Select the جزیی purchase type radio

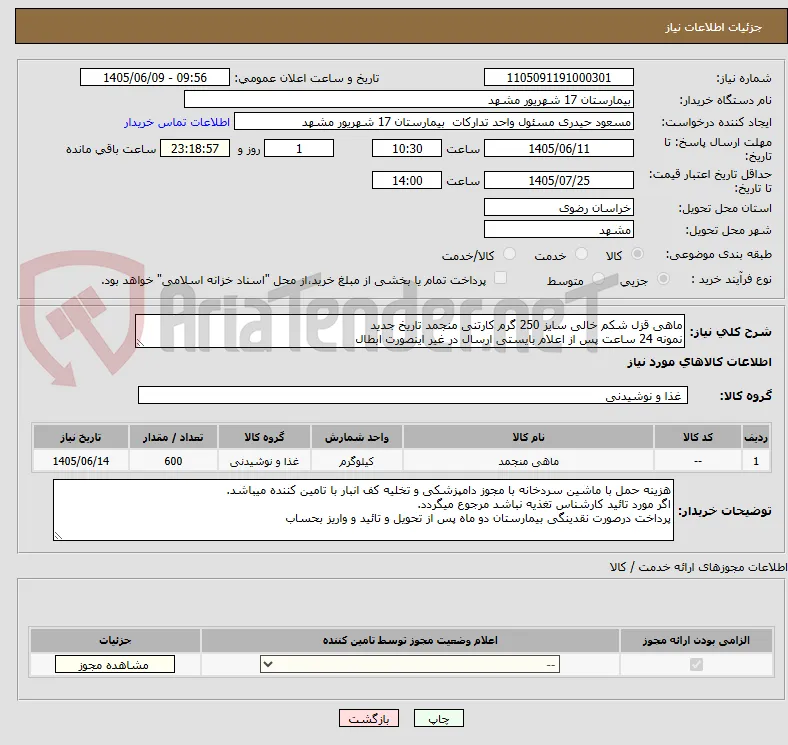(x=663, y=278)
